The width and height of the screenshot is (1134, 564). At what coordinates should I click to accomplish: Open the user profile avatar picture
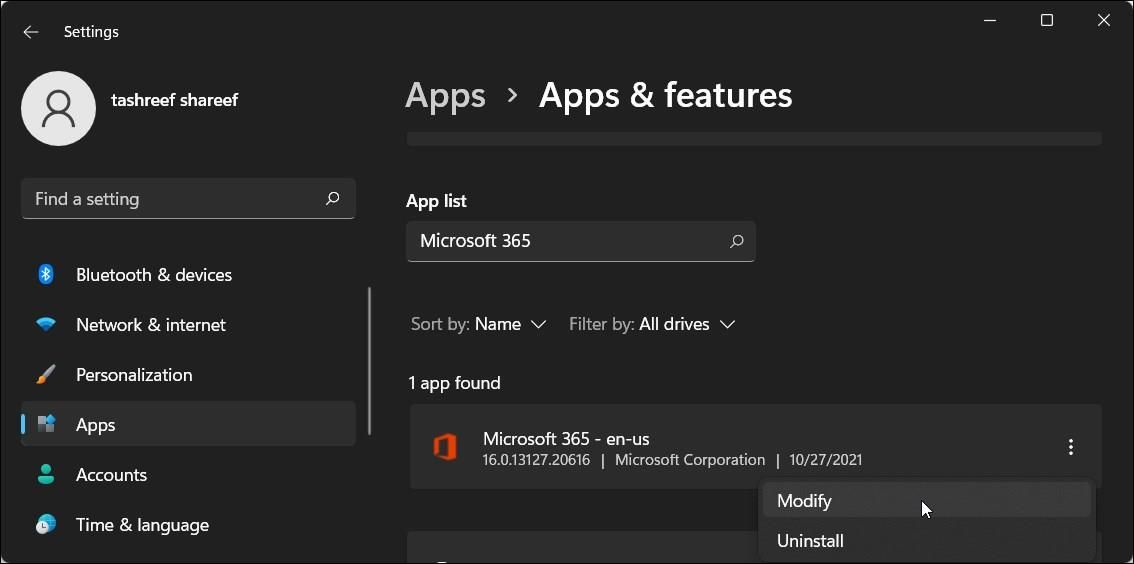click(59, 108)
